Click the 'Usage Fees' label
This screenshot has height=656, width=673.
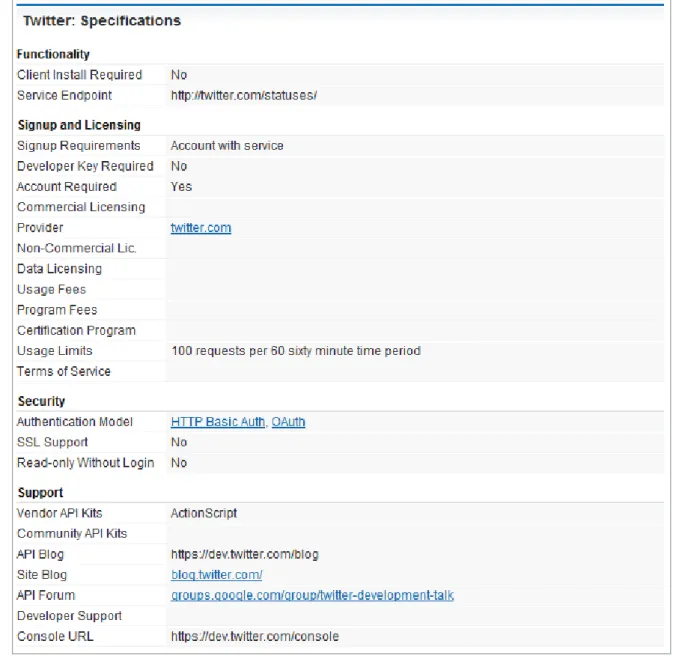pos(52,289)
